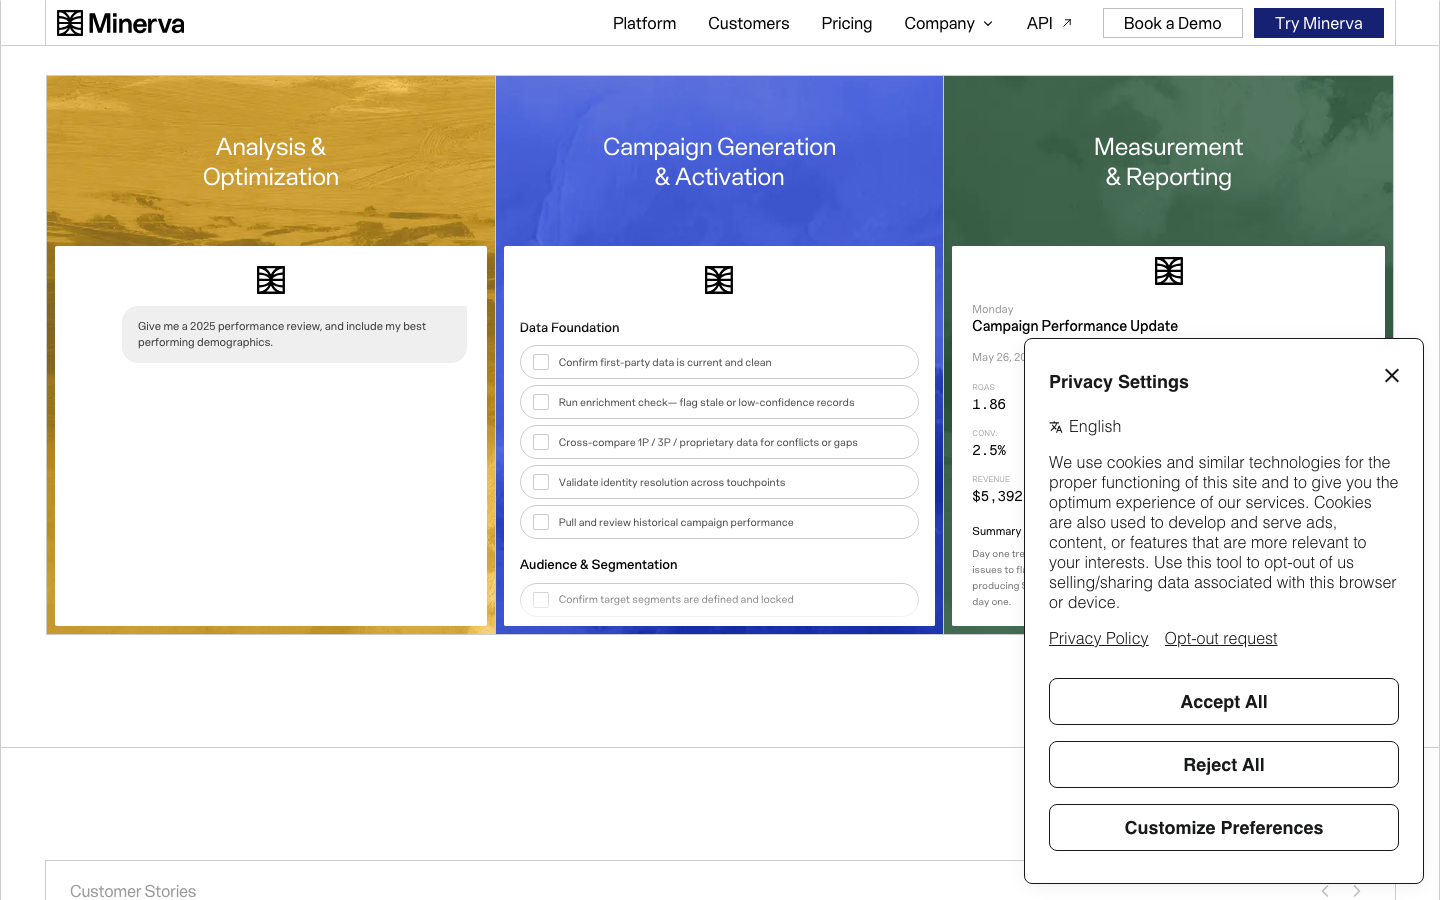Open the English language selector
The height and width of the screenshot is (900, 1440).
(1085, 427)
